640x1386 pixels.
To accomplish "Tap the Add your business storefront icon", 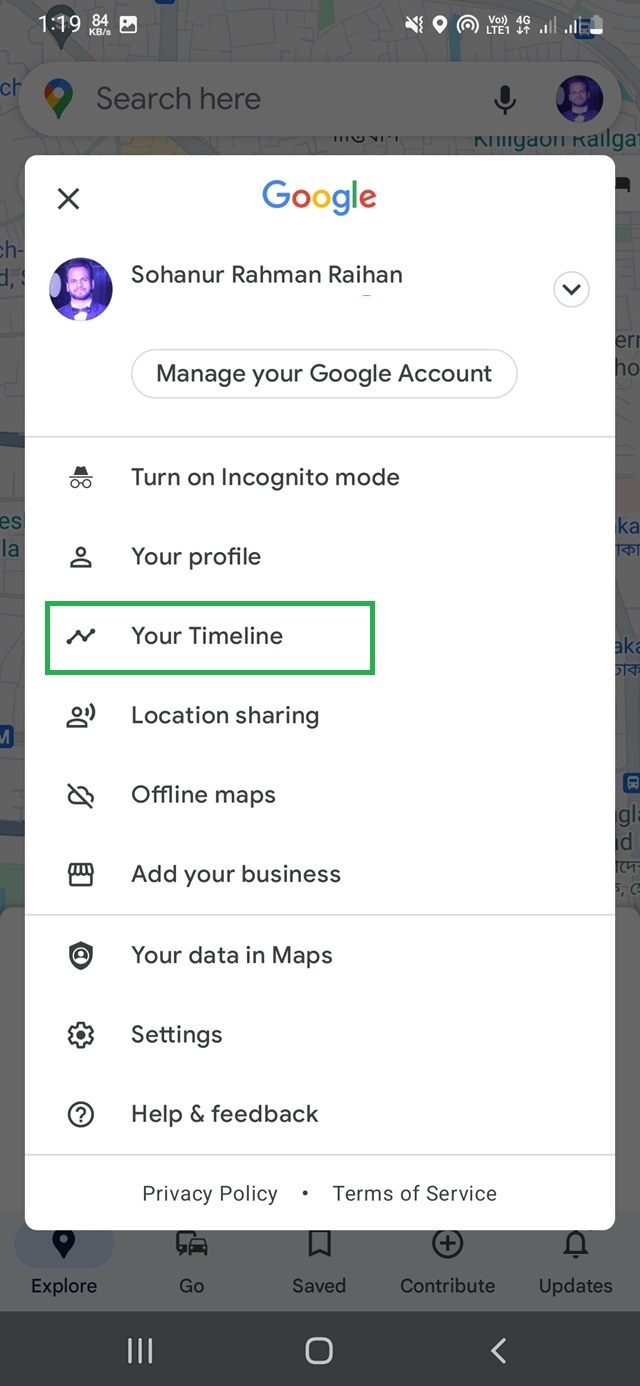I will [x=80, y=875].
